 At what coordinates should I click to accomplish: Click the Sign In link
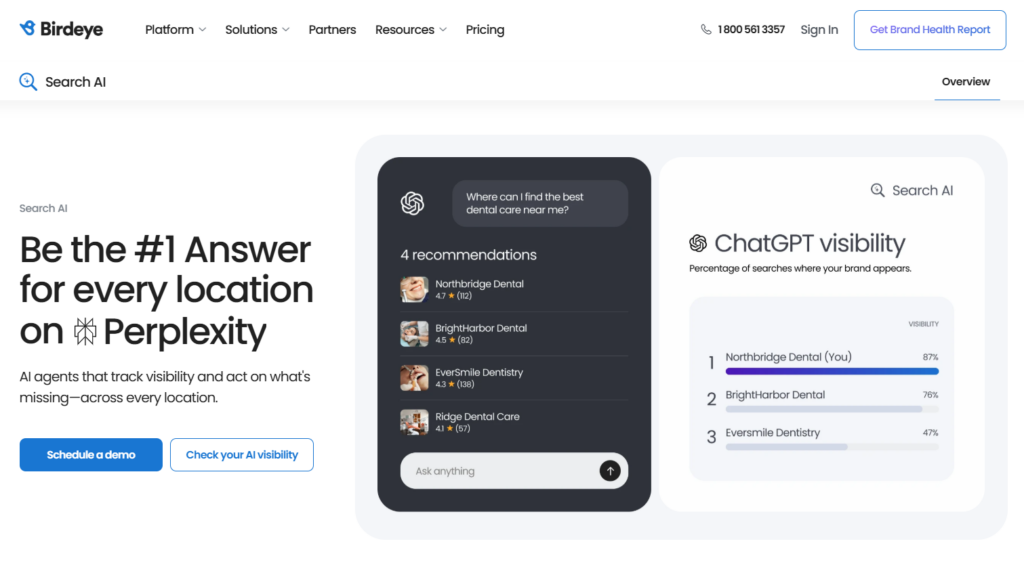coord(819,30)
